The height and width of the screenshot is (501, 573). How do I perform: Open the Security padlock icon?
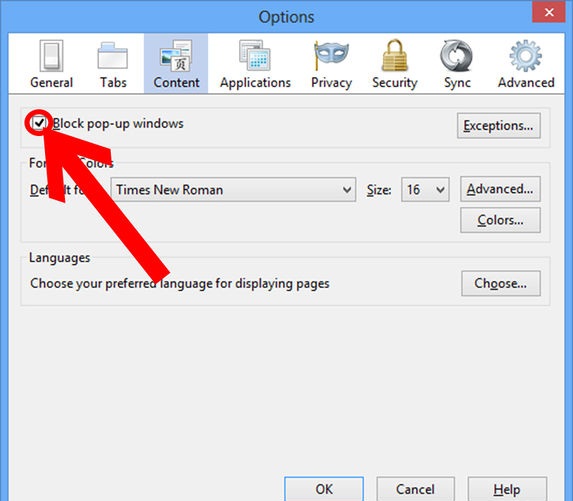[x=395, y=55]
